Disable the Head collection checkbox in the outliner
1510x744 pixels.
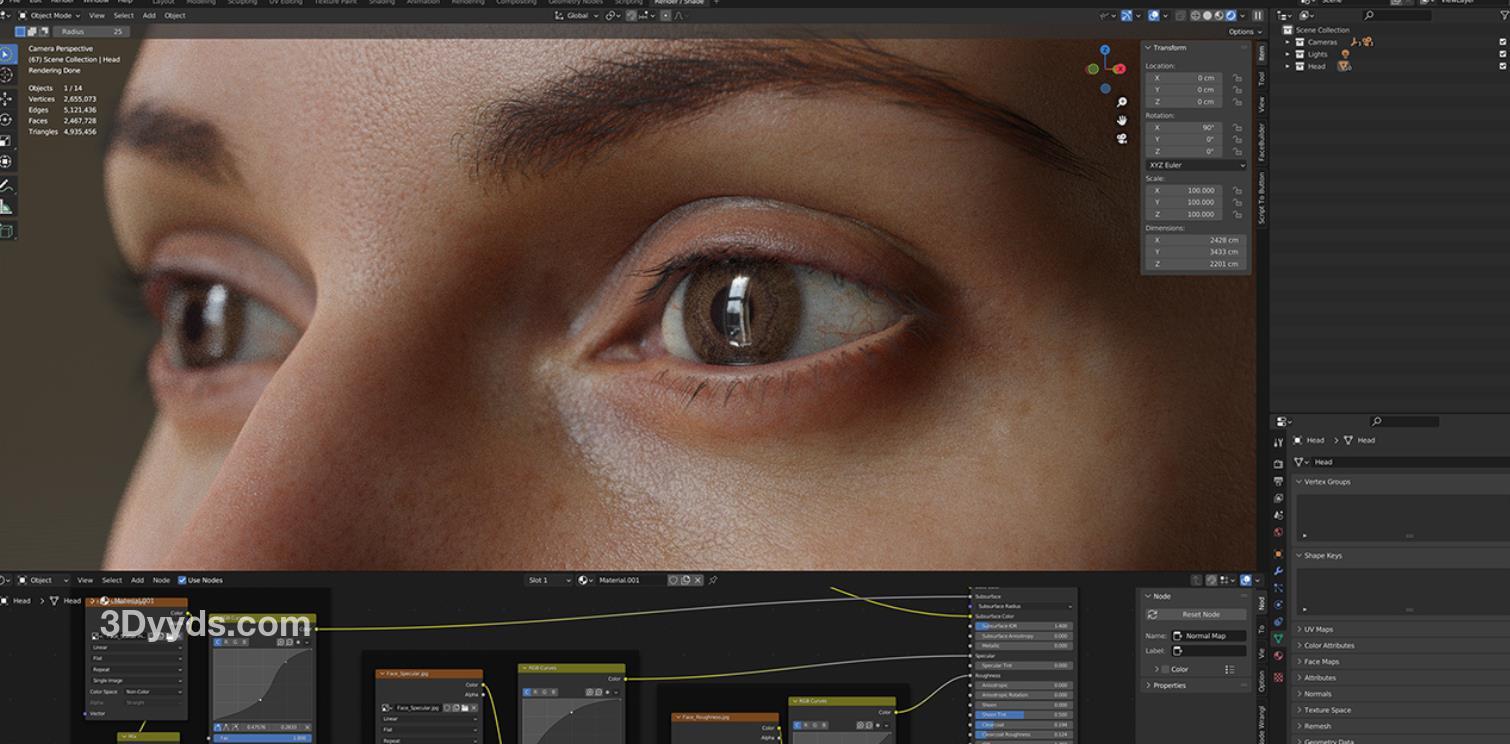click(x=1502, y=66)
